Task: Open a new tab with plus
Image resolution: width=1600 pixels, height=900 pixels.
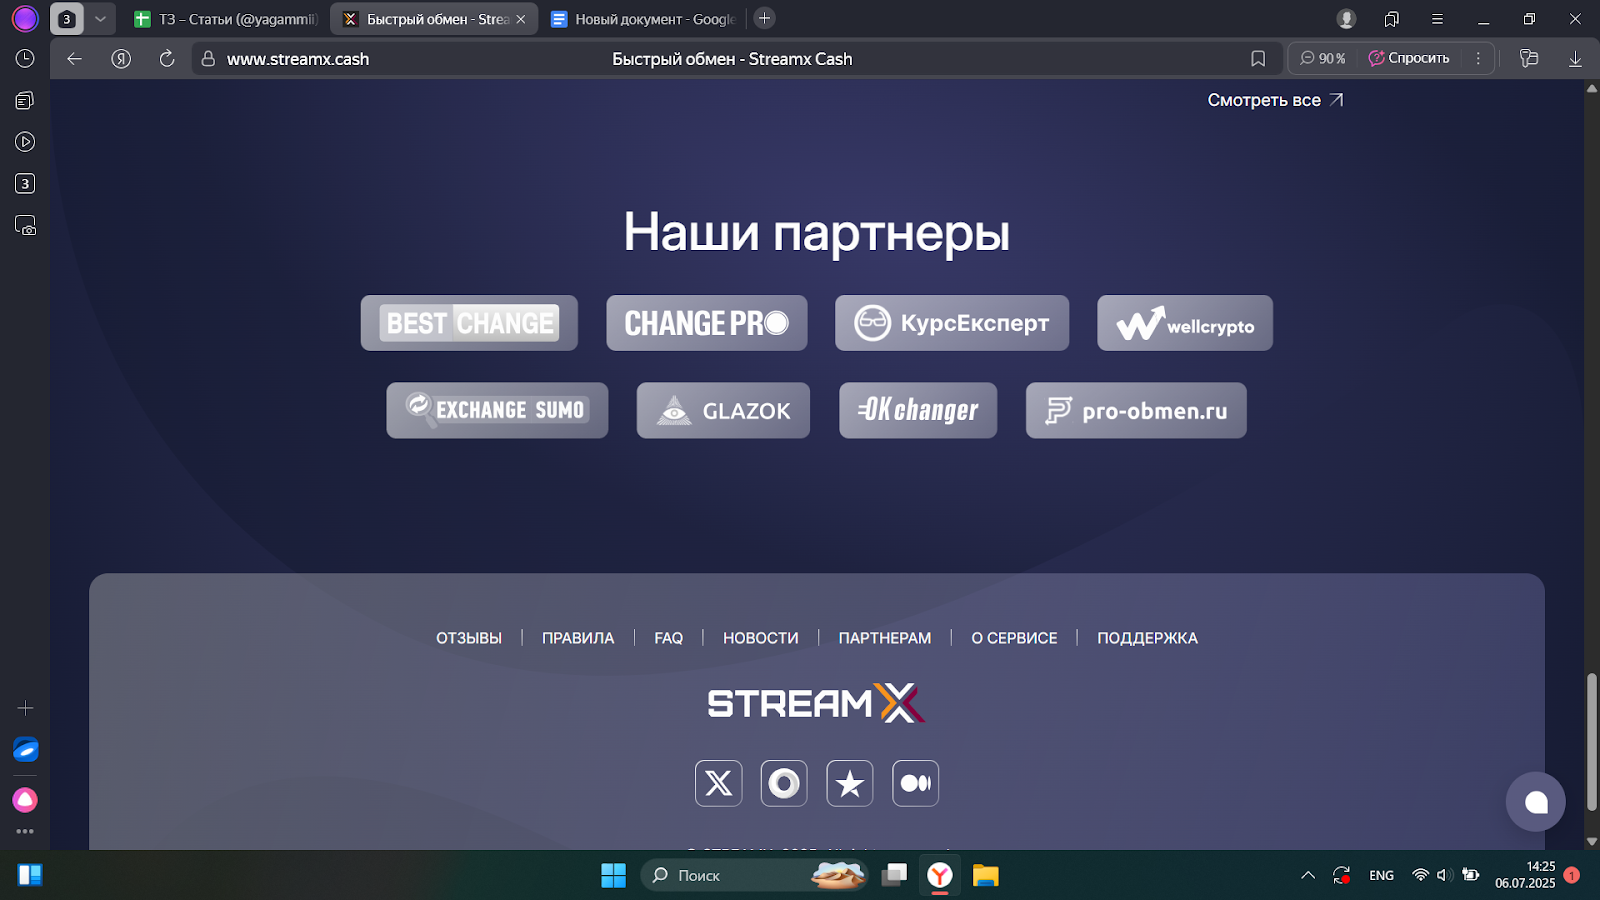Action: 764,18
